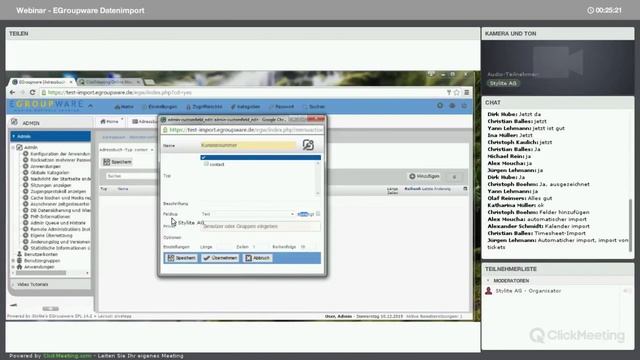Click Speichern button in the popup dialog
The width and height of the screenshot is (640, 360).
click(x=182, y=258)
